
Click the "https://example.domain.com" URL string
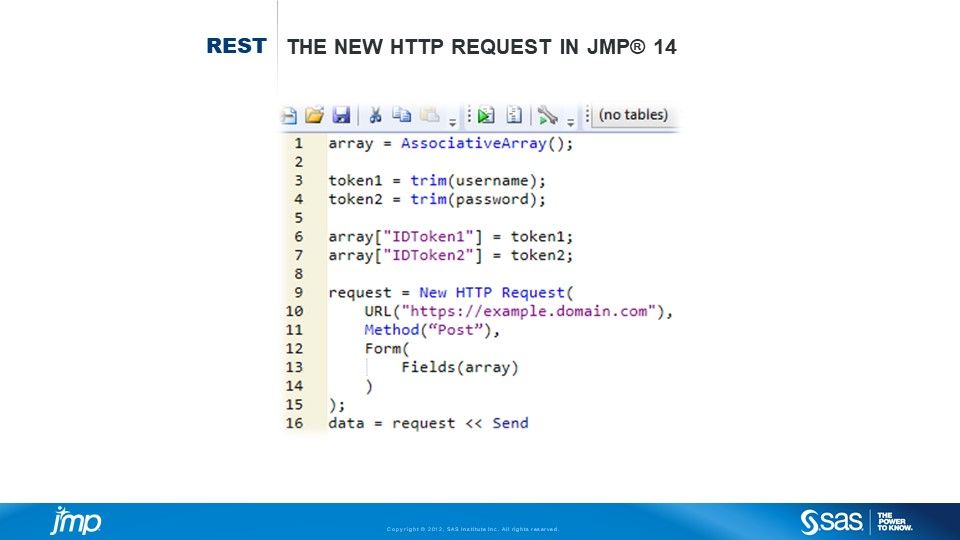coord(528,311)
